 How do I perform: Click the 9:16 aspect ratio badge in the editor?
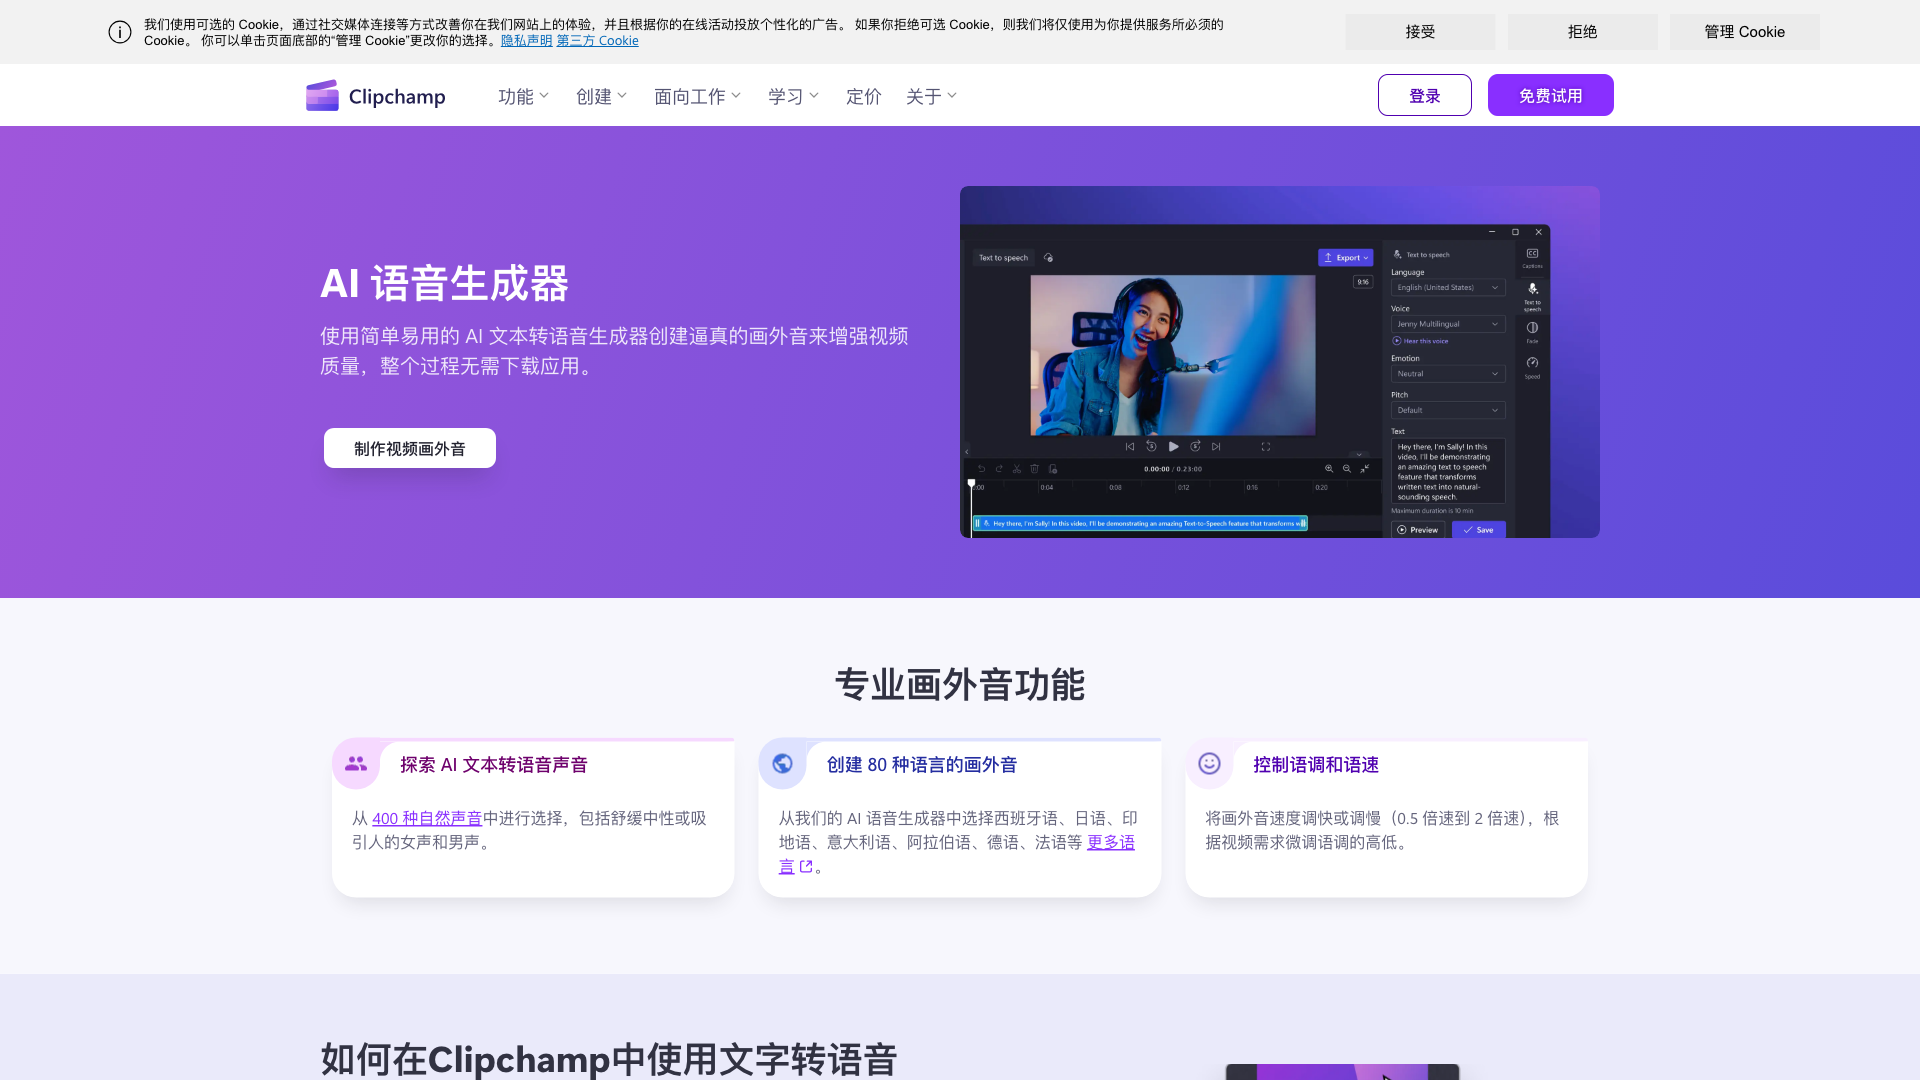(1363, 282)
